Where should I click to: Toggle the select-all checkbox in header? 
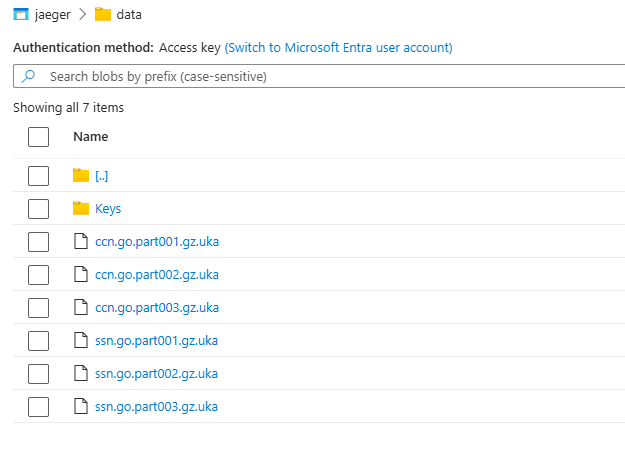coord(39,137)
